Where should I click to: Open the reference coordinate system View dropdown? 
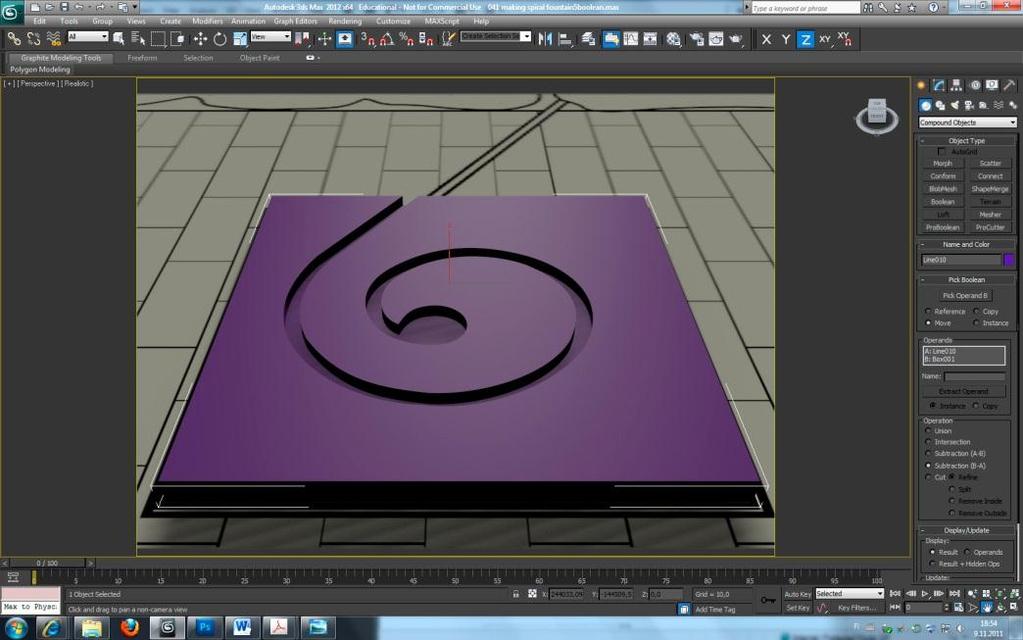tap(271, 37)
